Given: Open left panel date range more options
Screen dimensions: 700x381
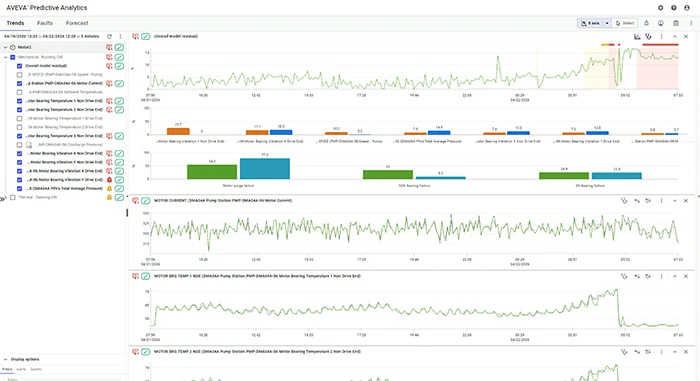Looking at the screenshot, I should tap(120, 36).
